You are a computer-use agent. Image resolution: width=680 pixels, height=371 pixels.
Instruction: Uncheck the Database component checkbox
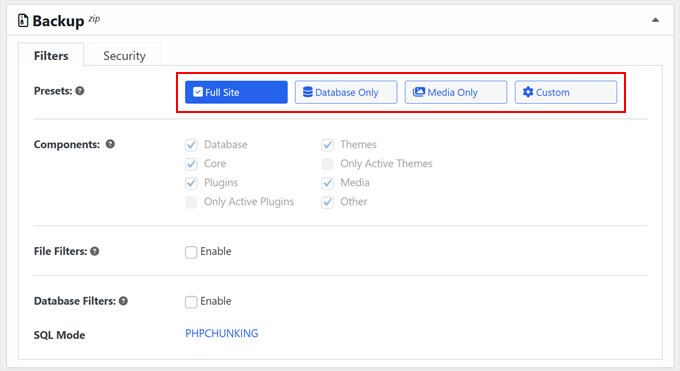click(191, 145)
